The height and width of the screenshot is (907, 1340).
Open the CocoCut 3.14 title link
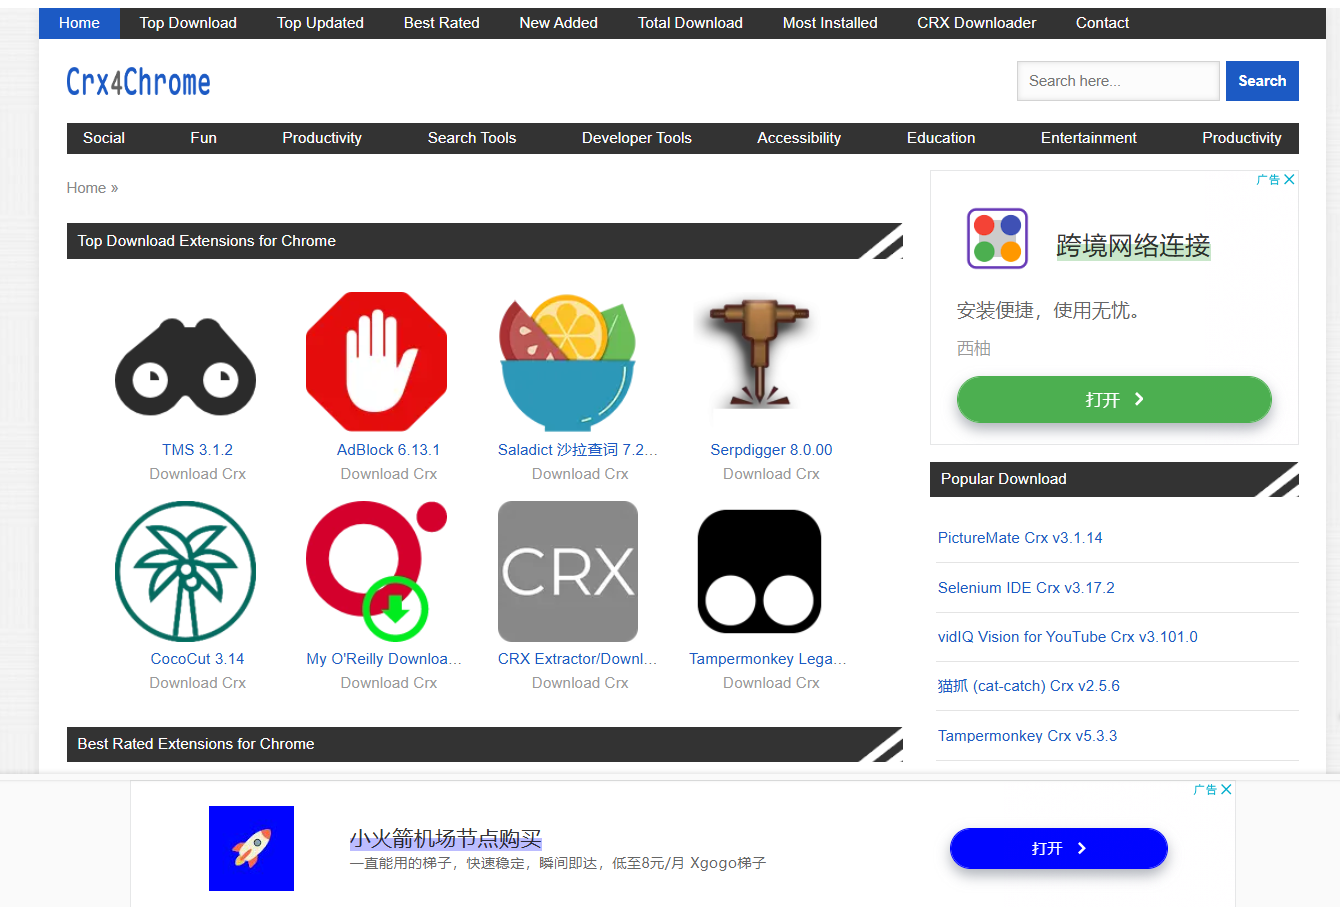pos(197,659)
